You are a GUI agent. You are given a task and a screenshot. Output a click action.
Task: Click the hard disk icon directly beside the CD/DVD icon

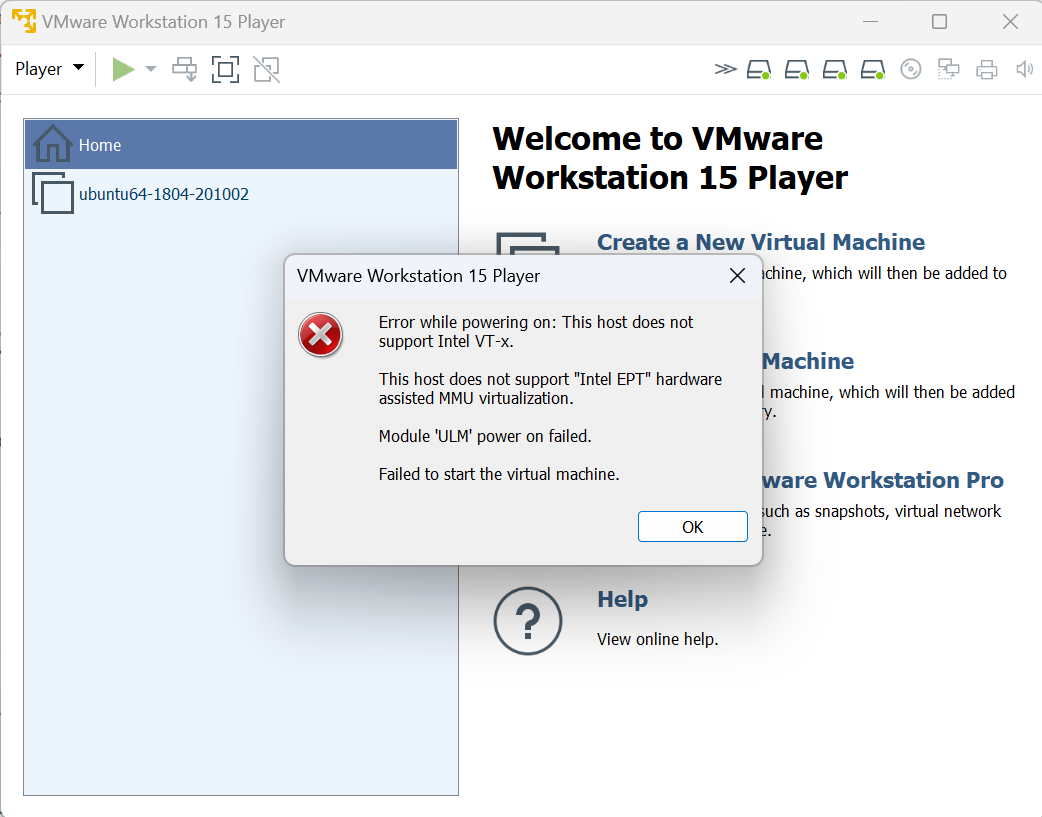point(873,69)
